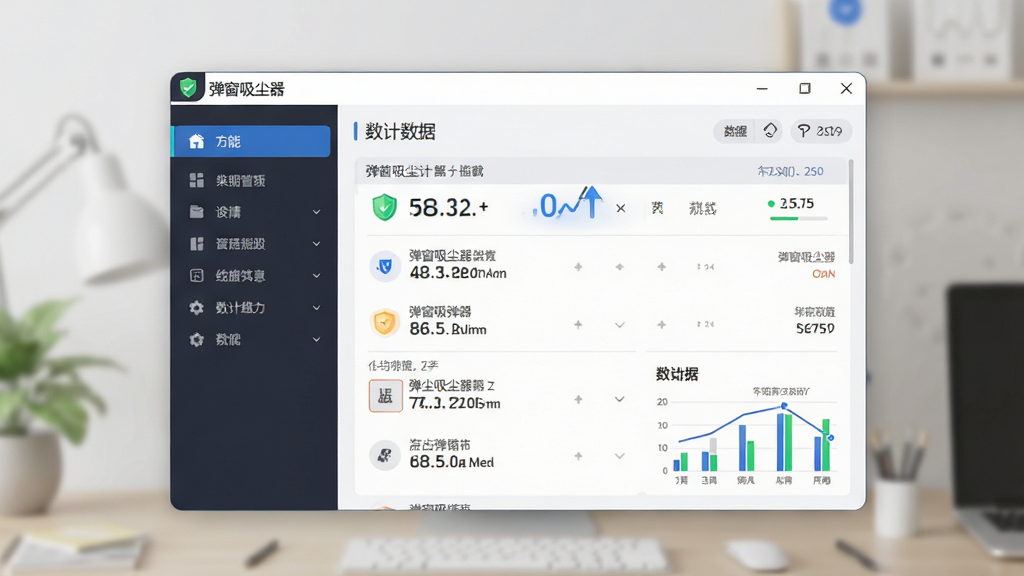Image resolution: width=1024 pixels, height=576 pixels.
Task: Click the 58.32.+ value
Action: coord(449,208)
